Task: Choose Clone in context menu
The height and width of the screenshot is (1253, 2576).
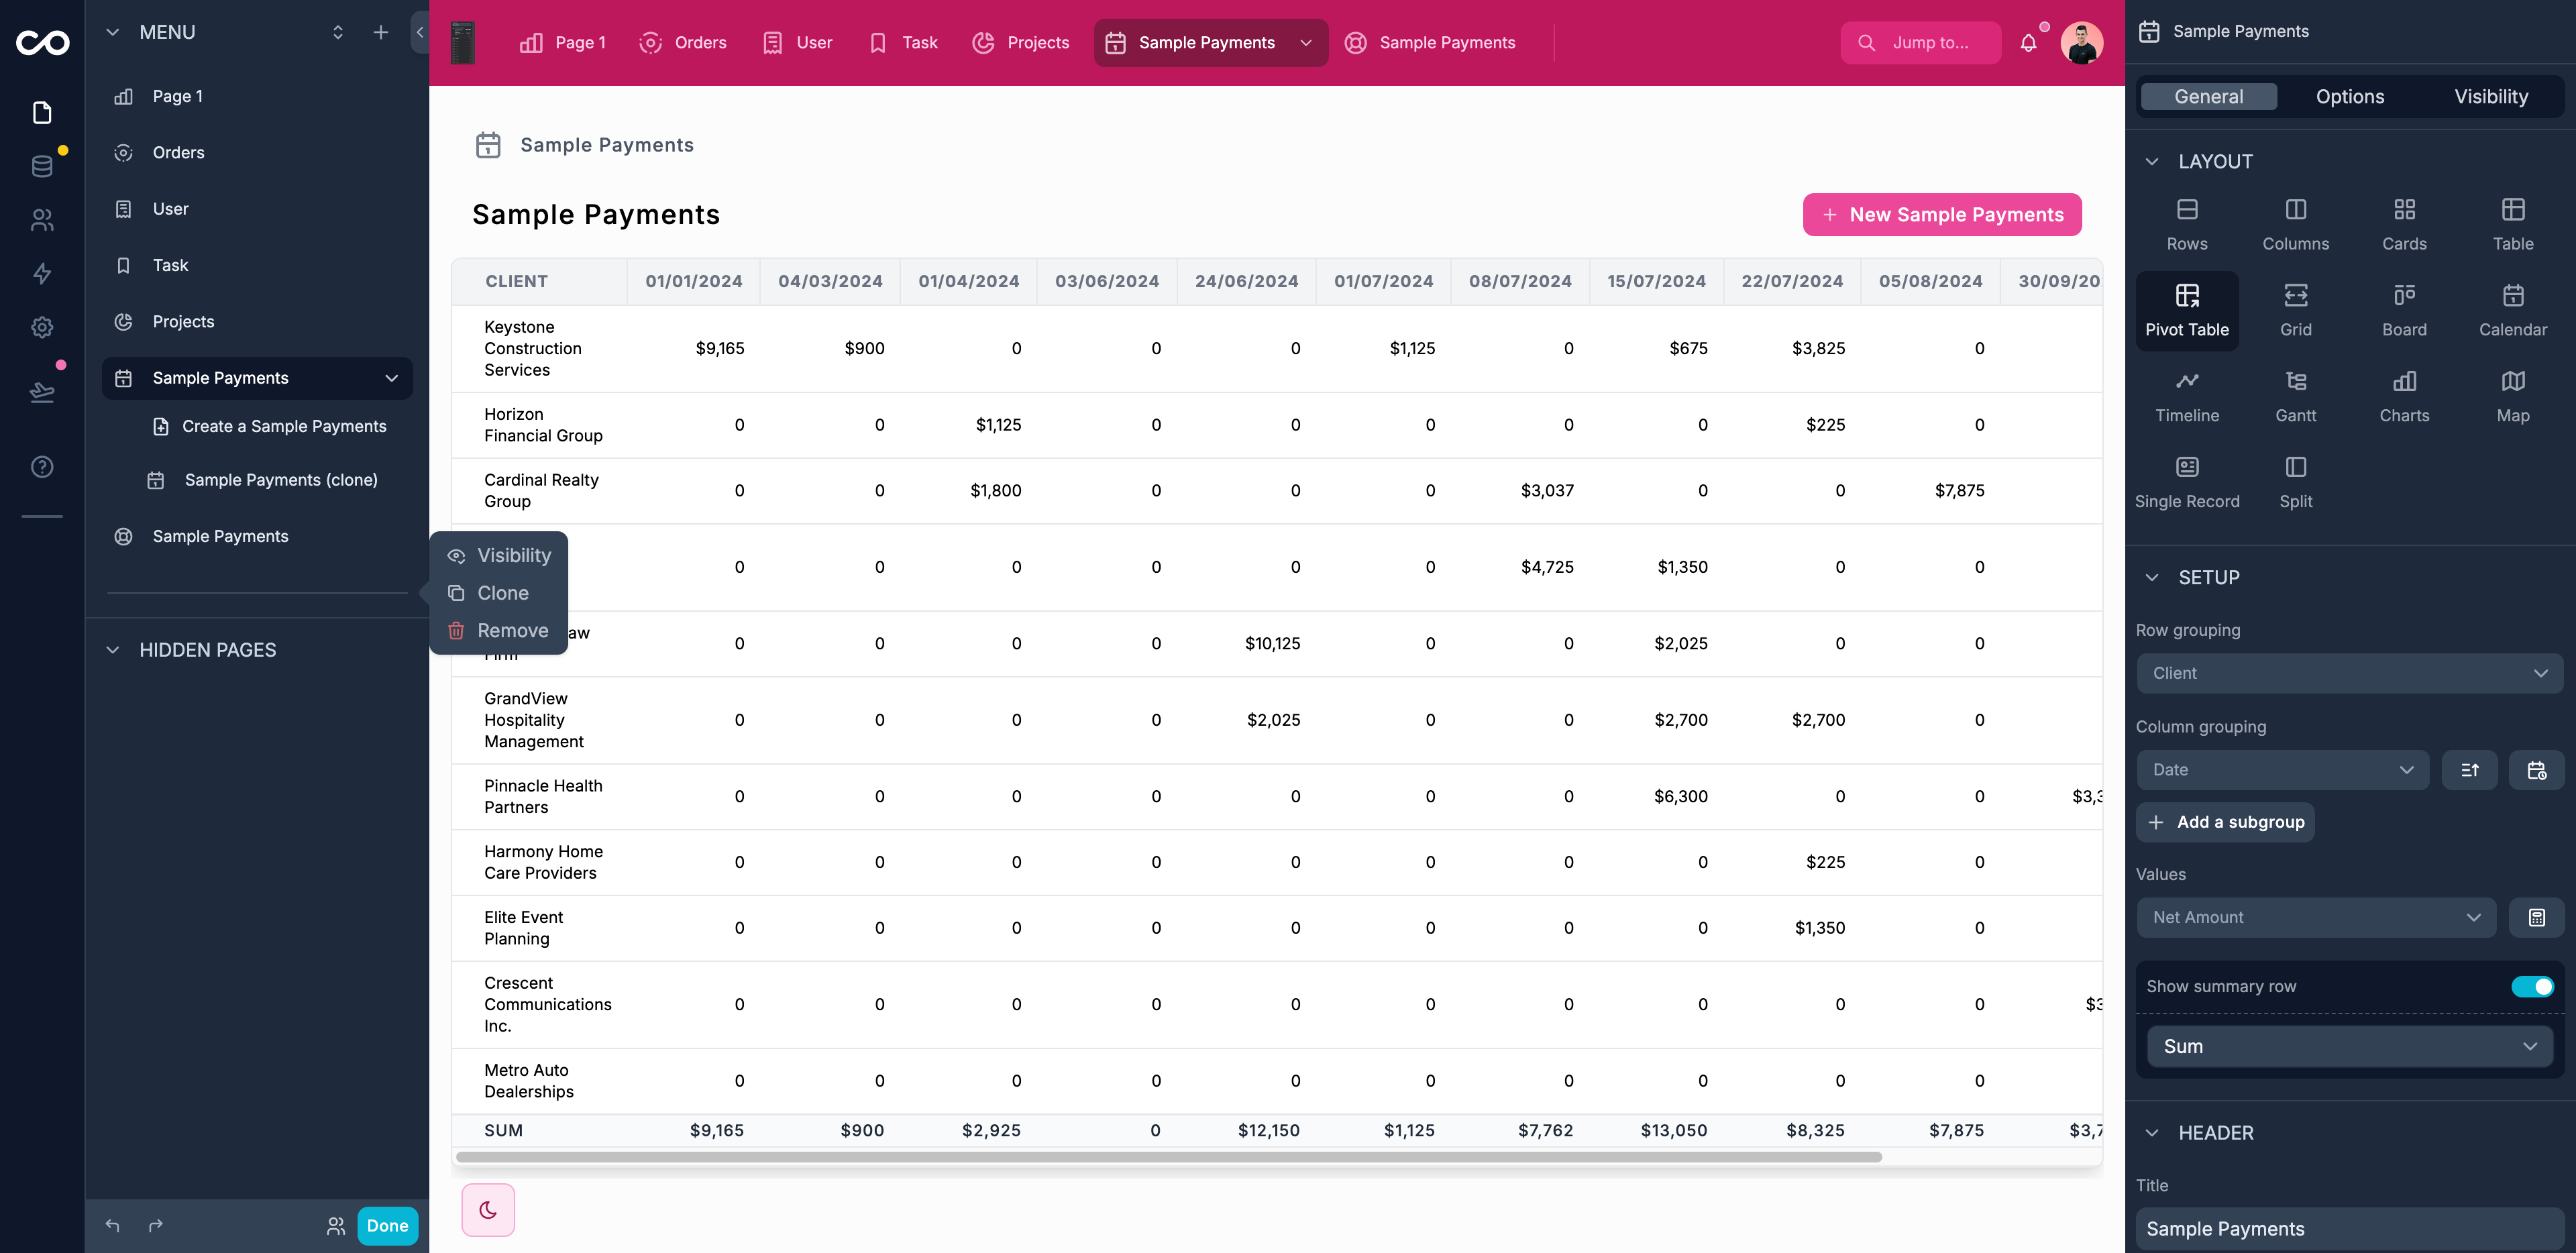Action: pos(499,593)
